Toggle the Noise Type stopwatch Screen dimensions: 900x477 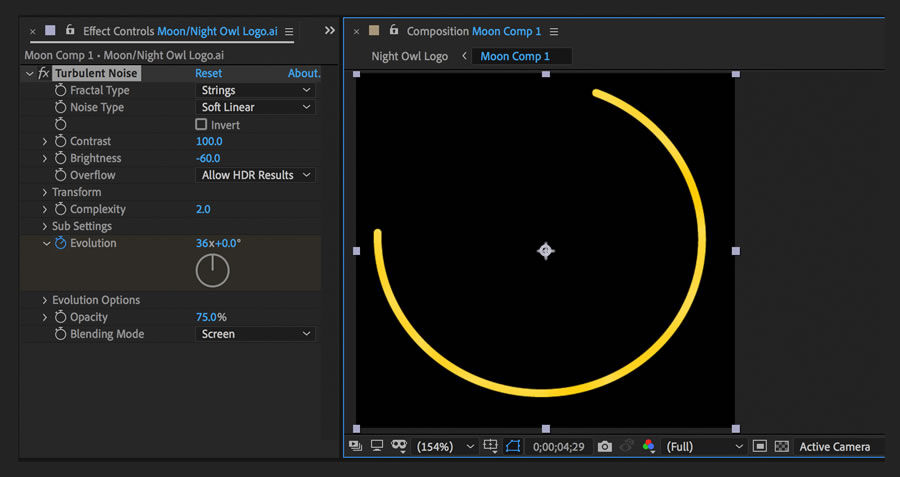coord(60,107)
